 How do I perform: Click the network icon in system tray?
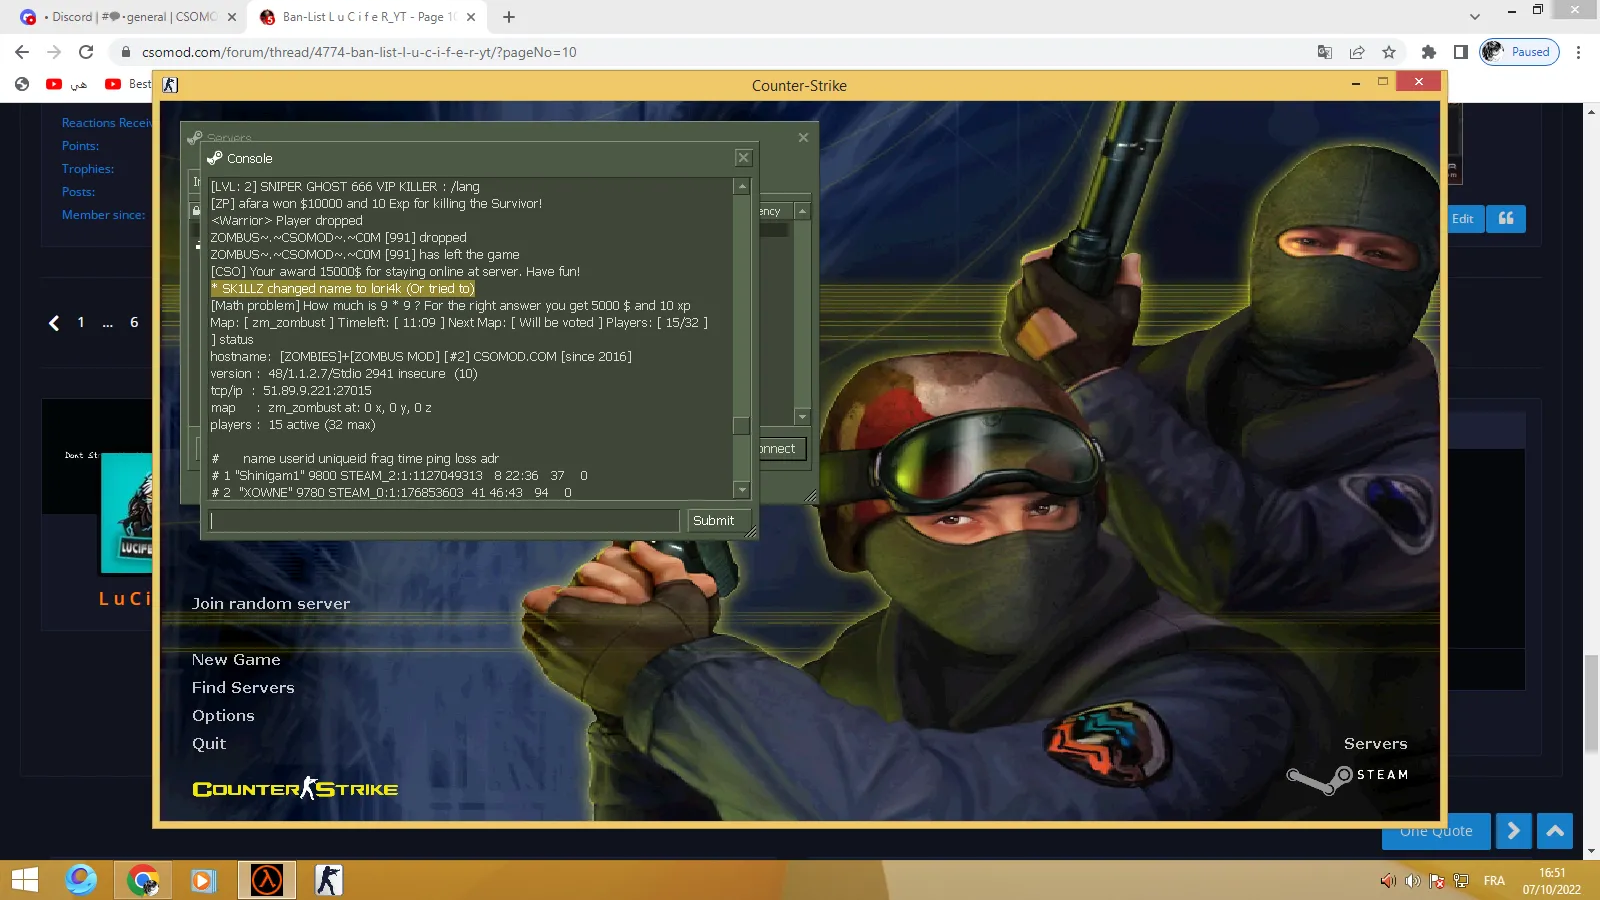pos(1460,881)
